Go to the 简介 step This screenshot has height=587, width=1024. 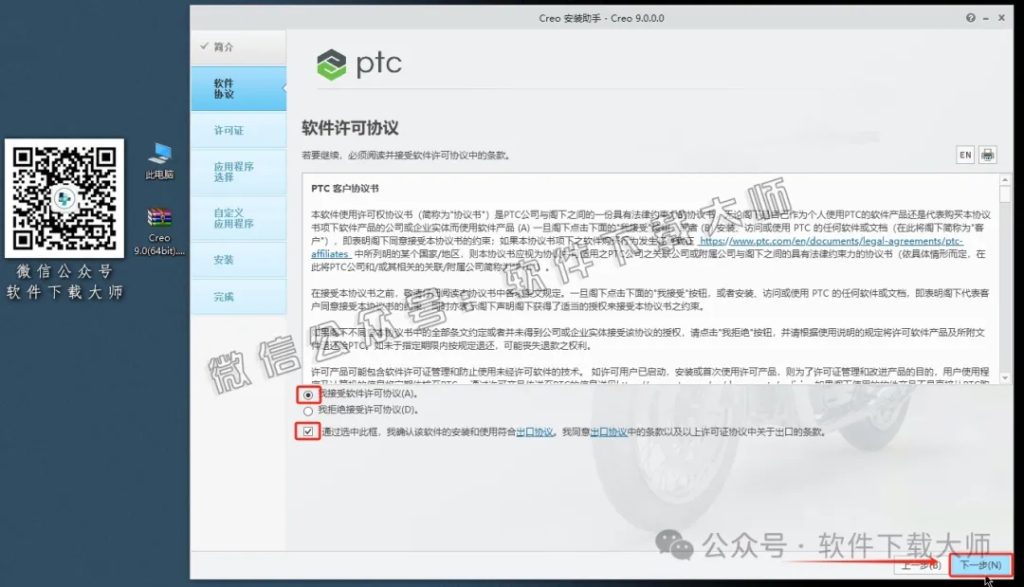[238, 47]
